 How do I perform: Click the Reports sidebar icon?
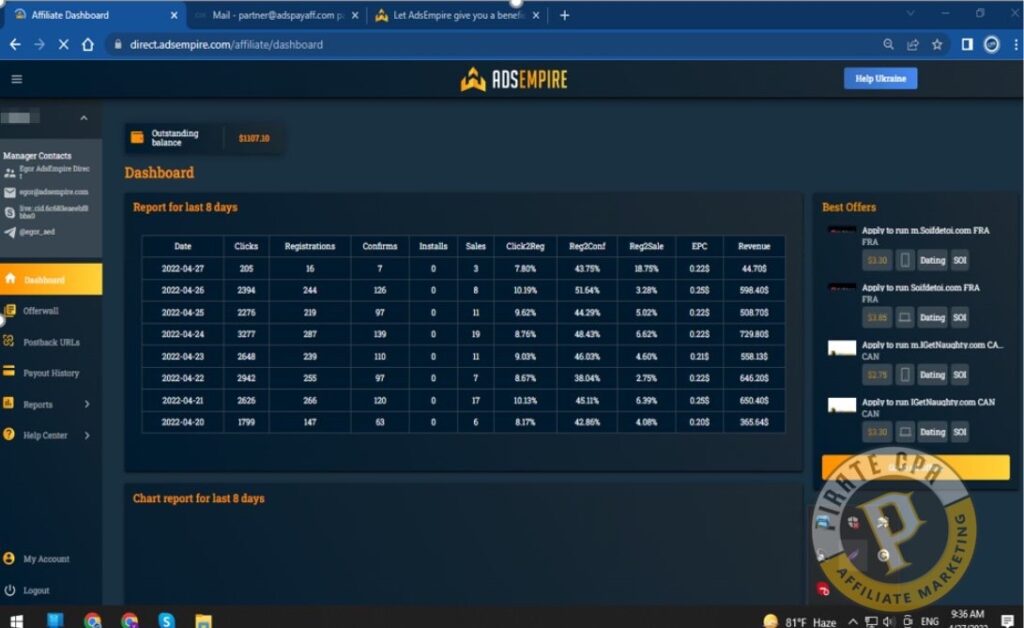8,403
